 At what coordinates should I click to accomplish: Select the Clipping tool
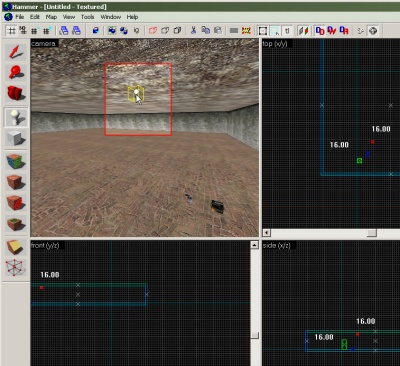15,247
